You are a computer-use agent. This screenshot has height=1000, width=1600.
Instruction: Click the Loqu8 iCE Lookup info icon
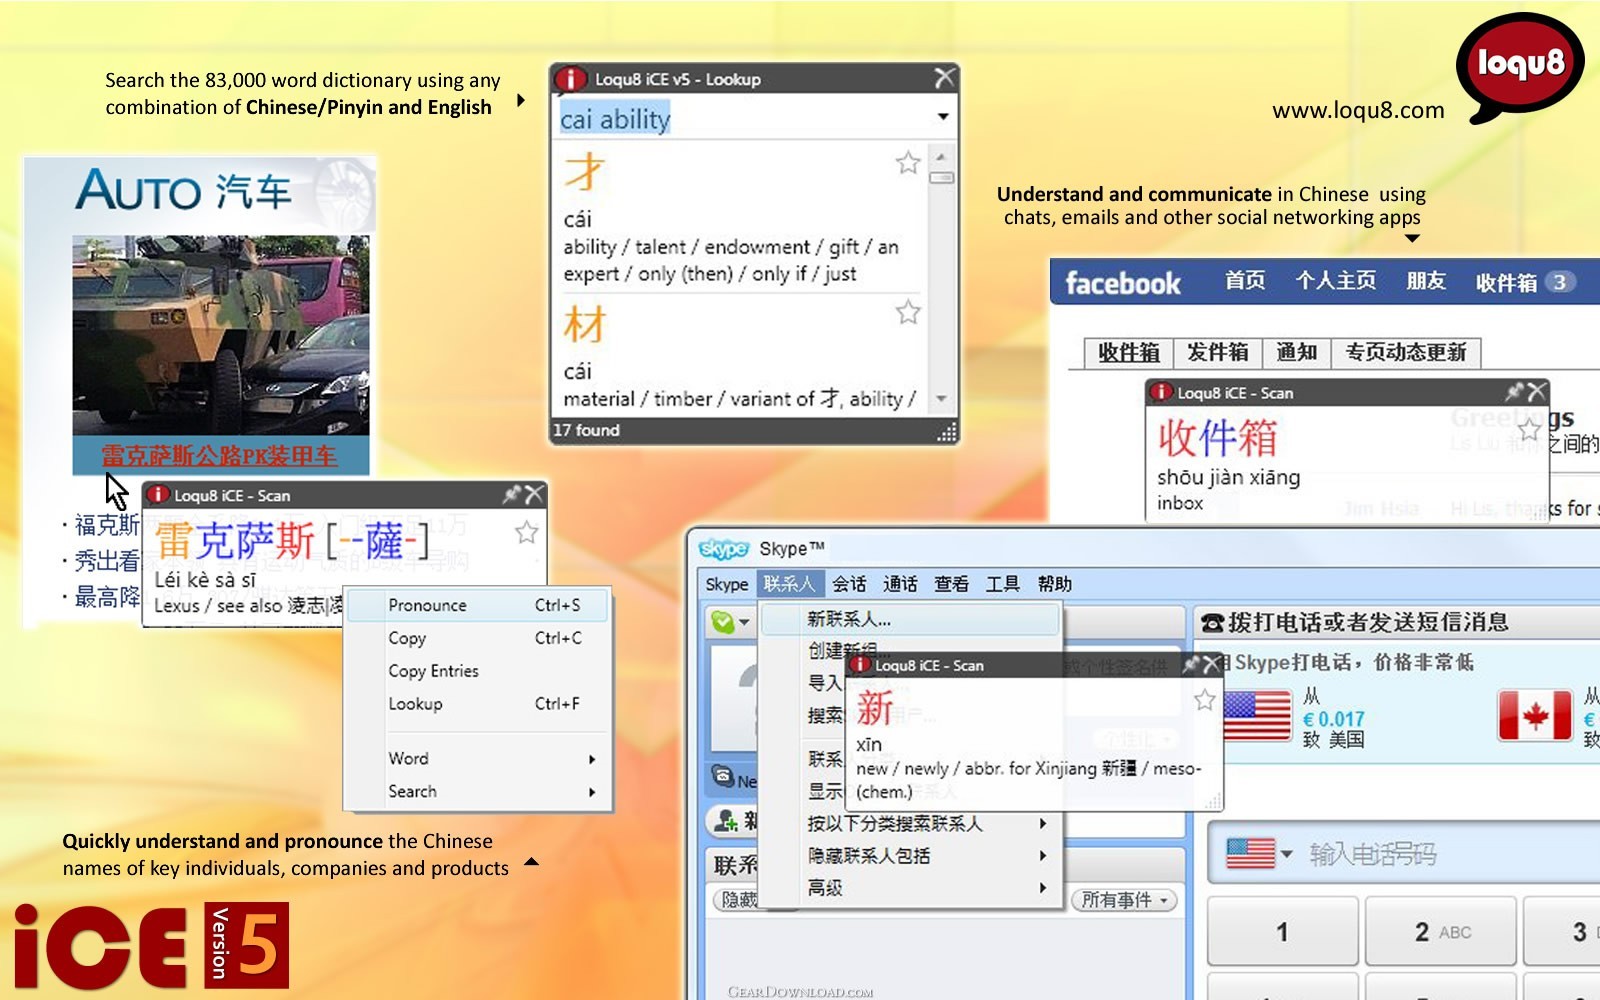(570, 79)
